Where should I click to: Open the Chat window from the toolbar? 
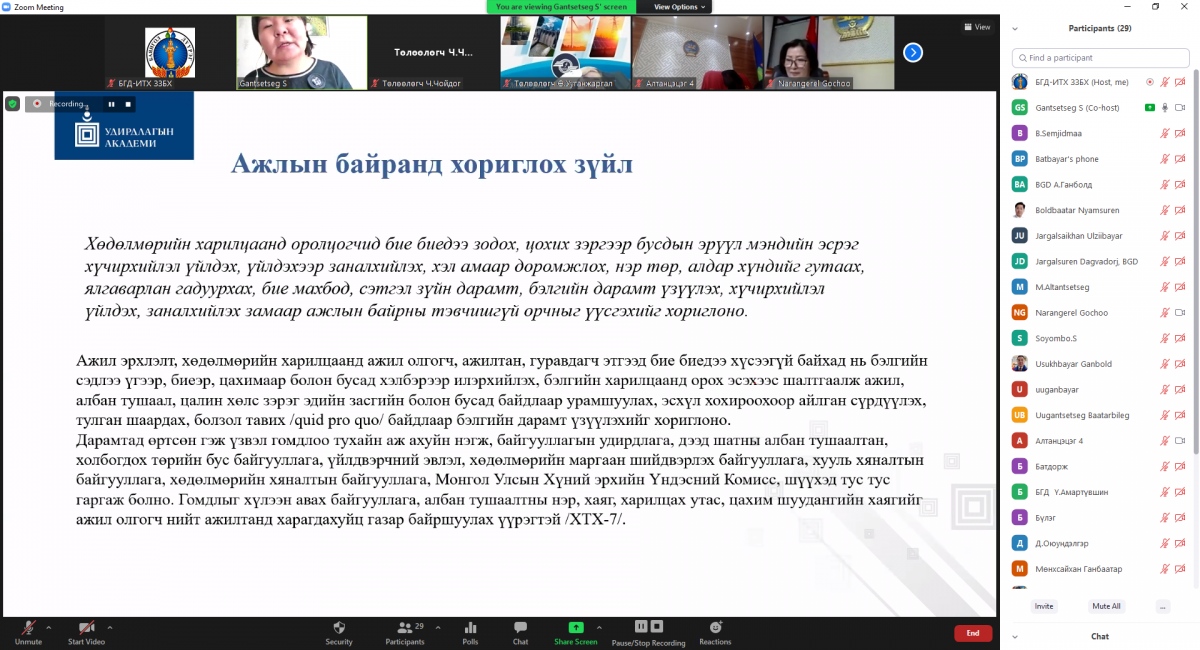[520, 627]
